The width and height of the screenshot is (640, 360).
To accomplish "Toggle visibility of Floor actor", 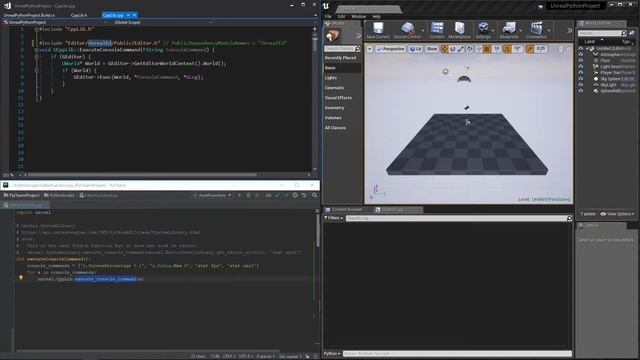I will pos(581,60).
